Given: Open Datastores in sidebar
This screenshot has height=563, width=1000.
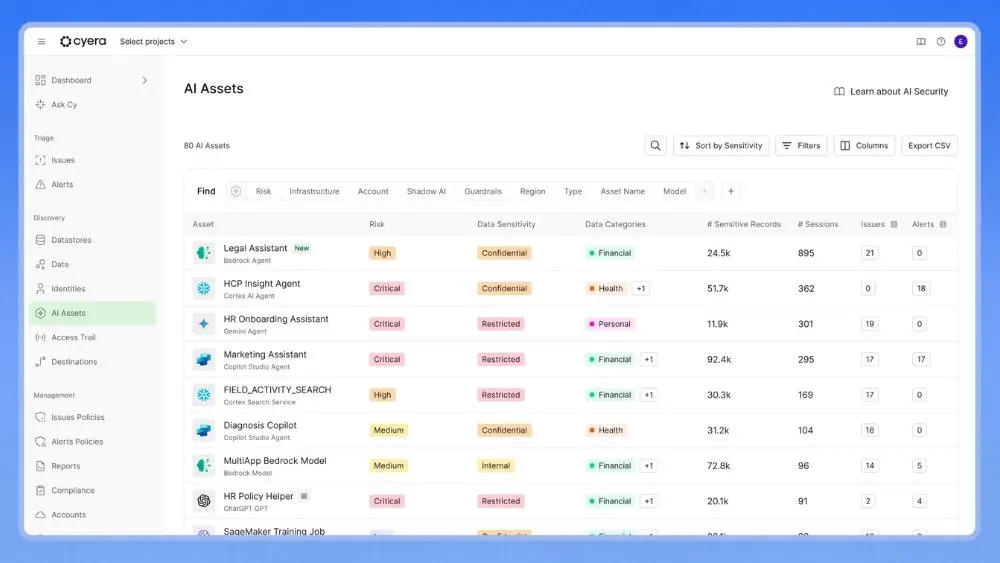Looking at the screenshot, I should coord(71,240).
